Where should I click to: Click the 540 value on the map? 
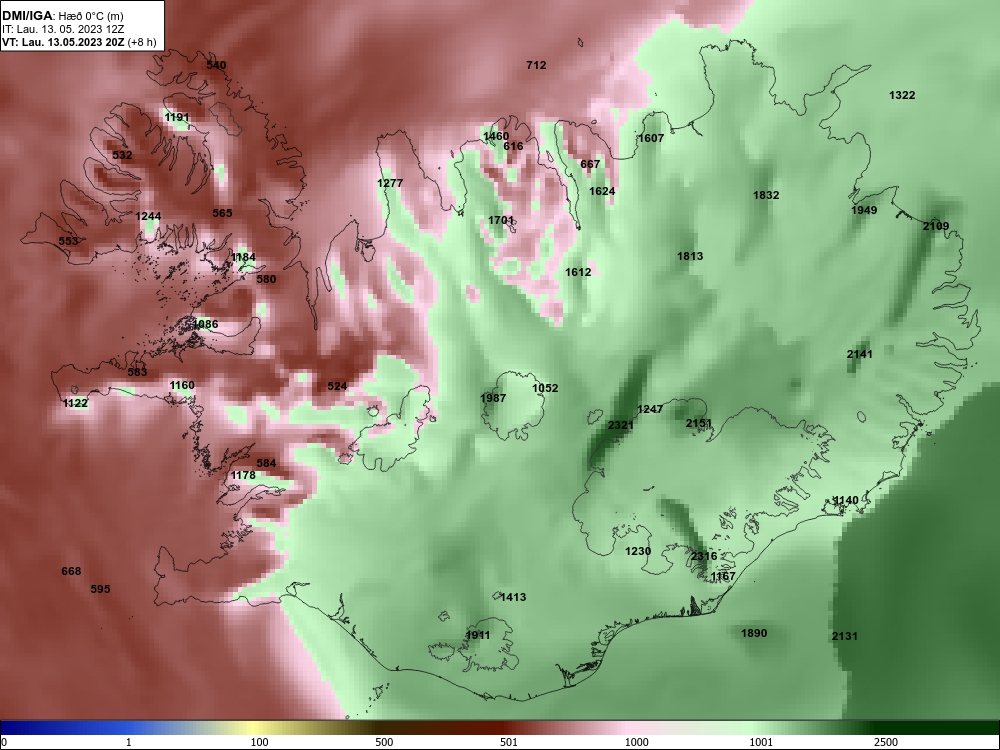[x=216, y=65]
